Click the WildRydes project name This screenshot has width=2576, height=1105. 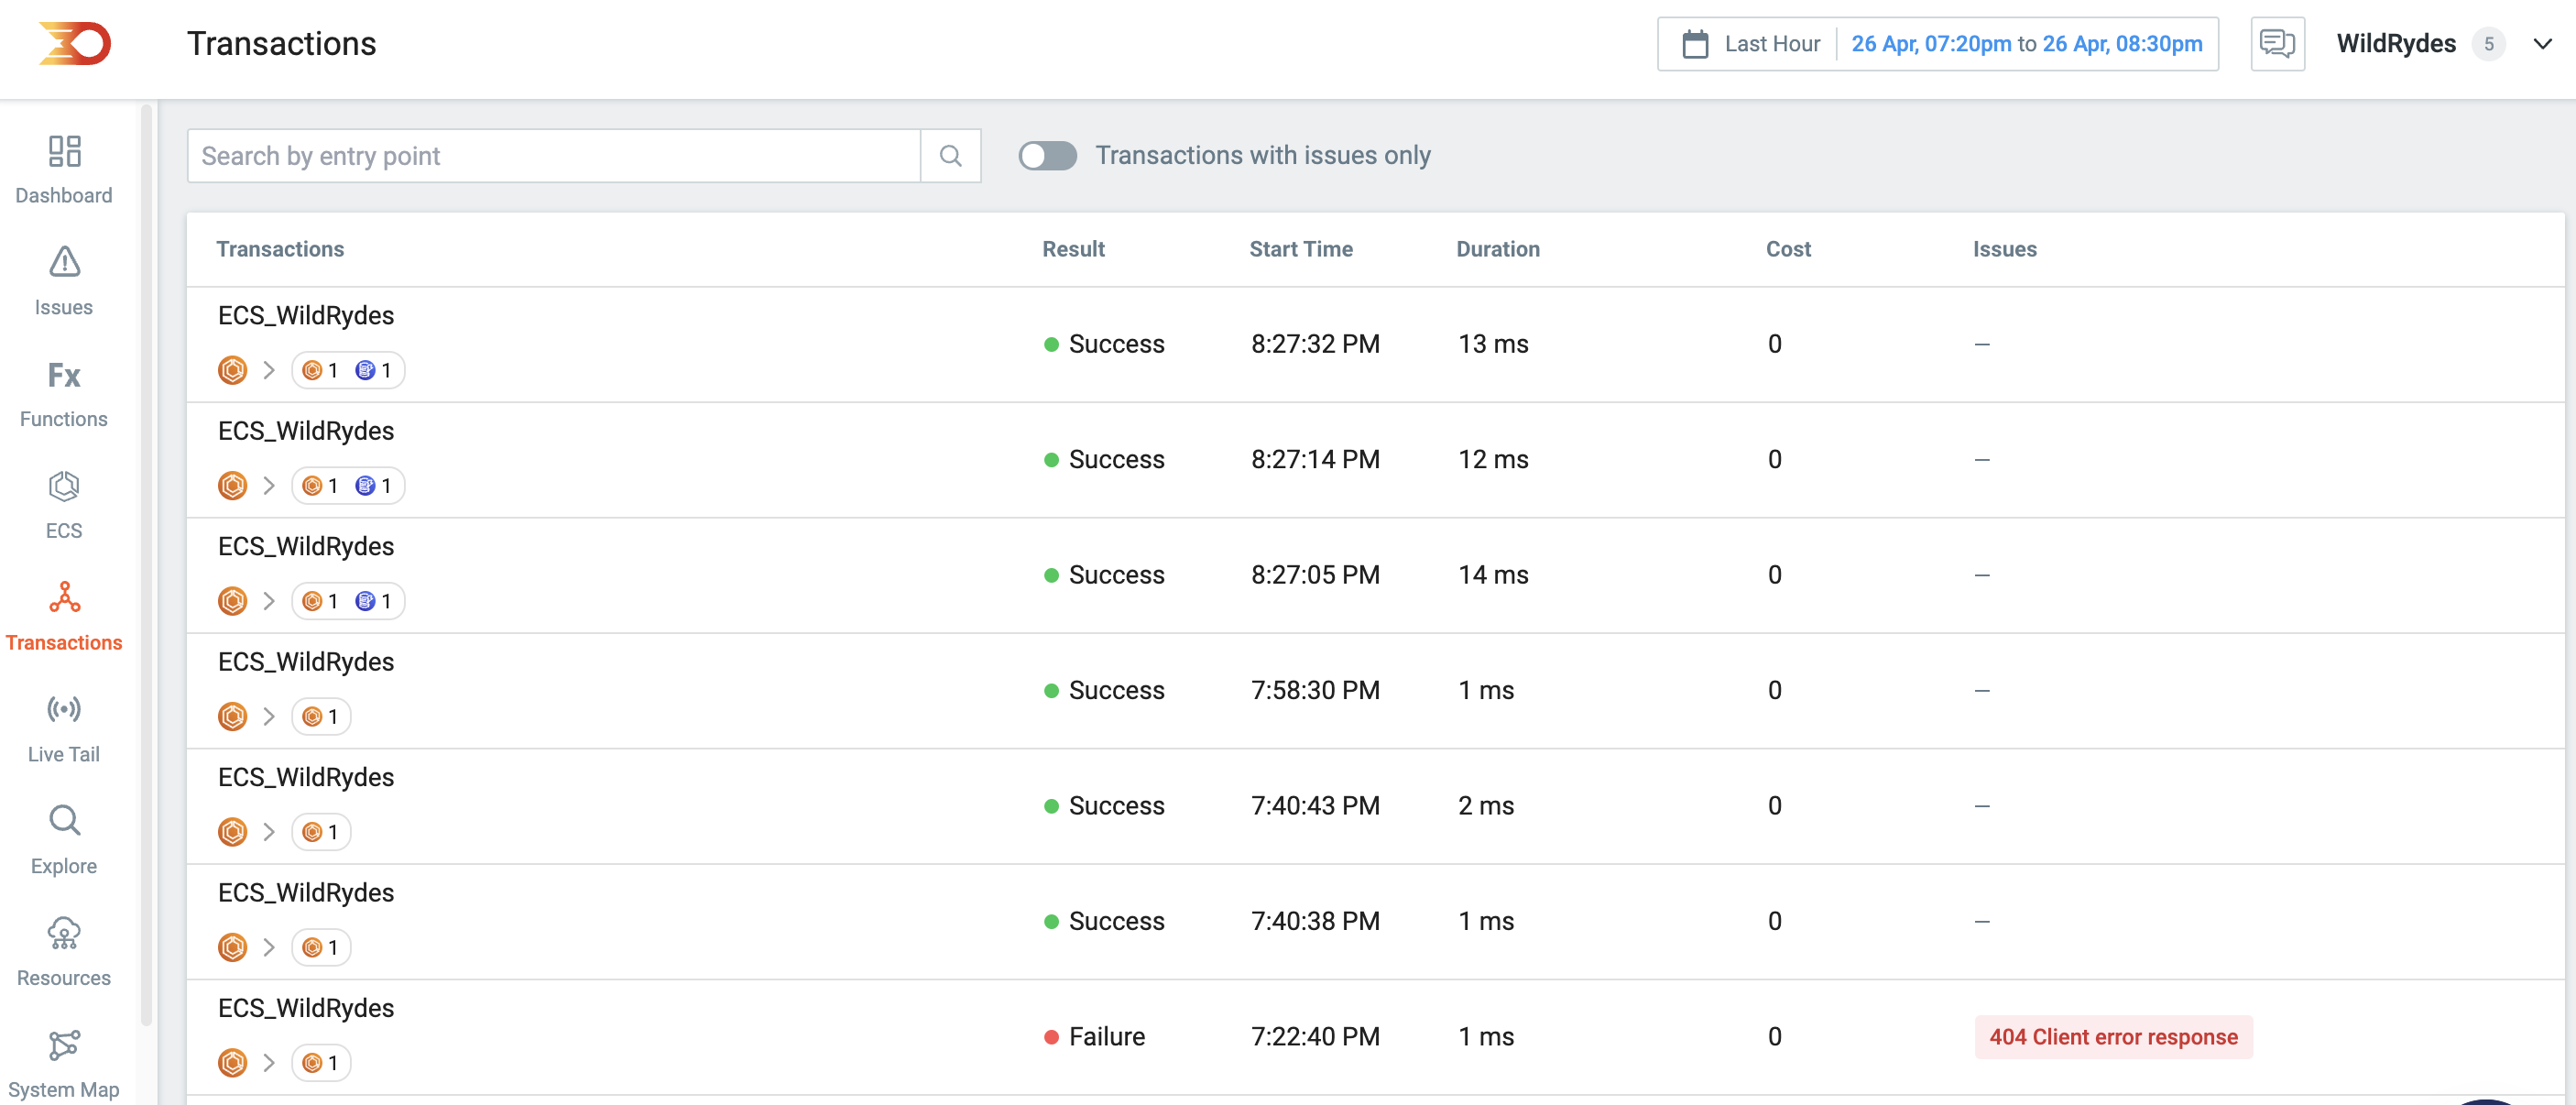click(x=2396, y=44)
